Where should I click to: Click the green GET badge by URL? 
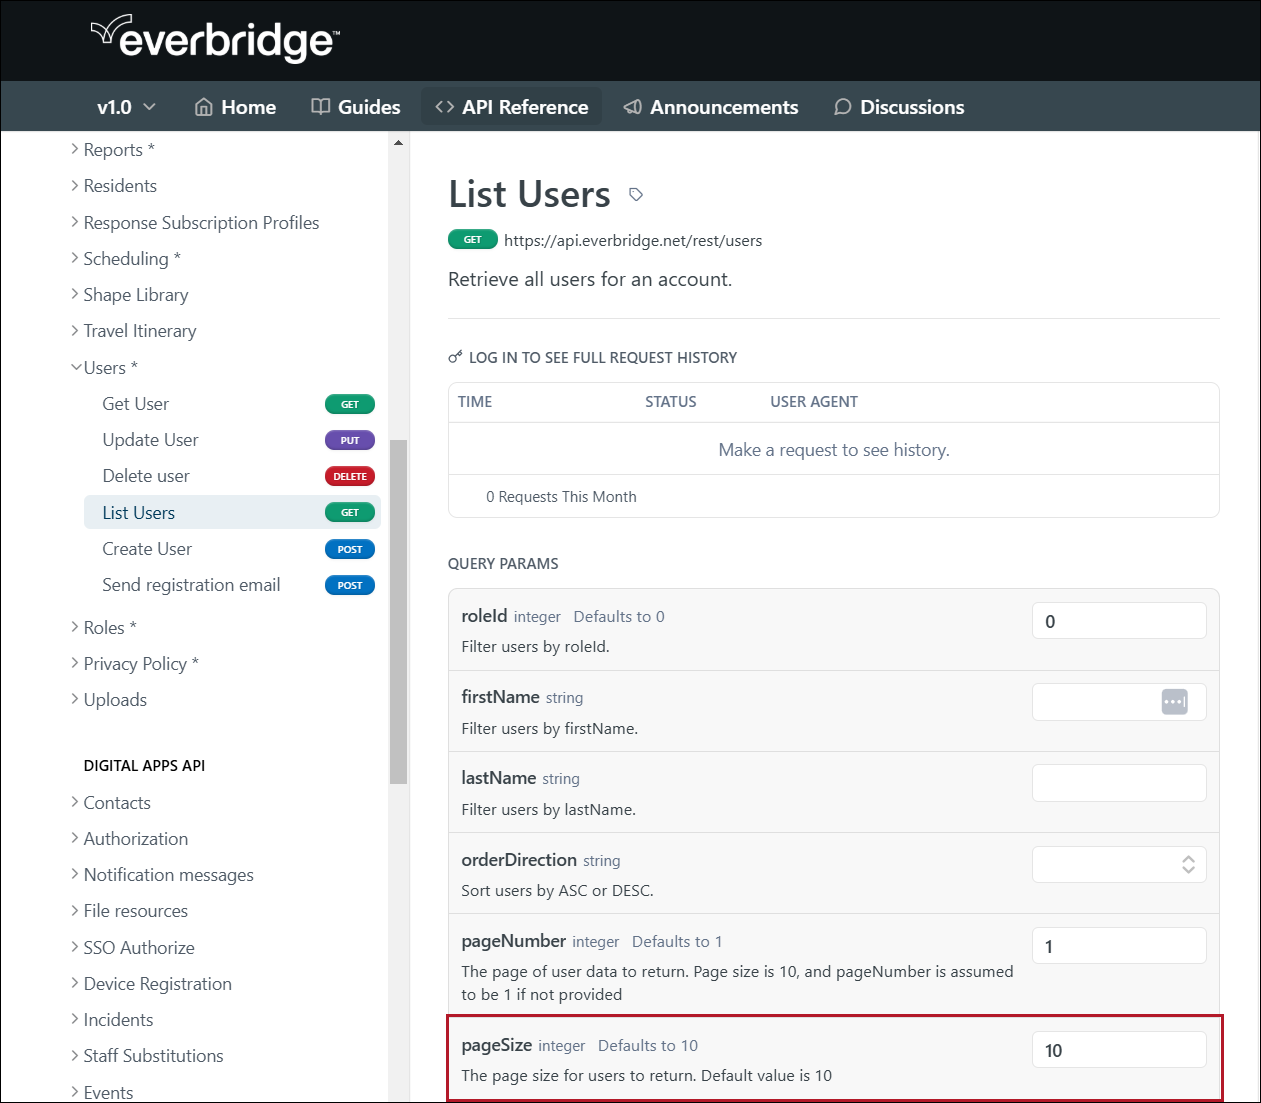(x=473, y=239)
